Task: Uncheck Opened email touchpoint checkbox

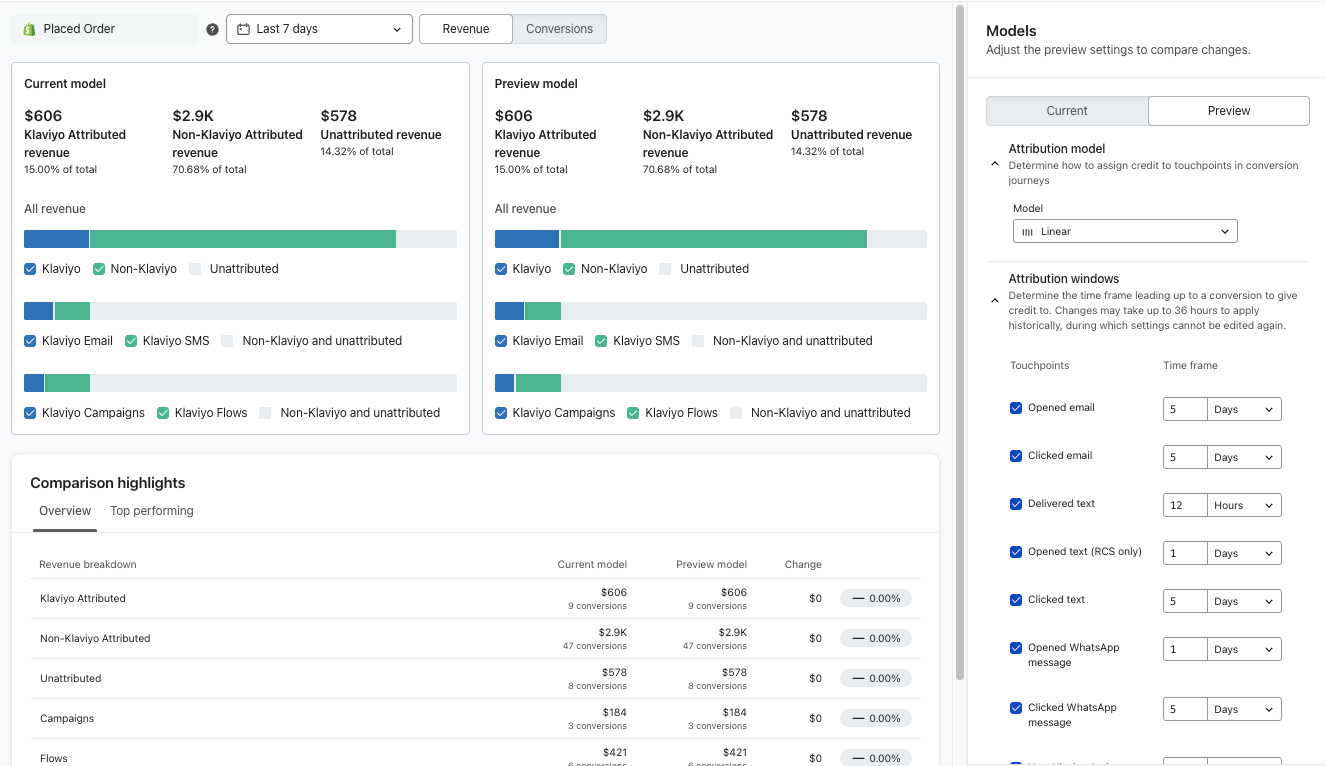Action: (x=1016, y=408)
